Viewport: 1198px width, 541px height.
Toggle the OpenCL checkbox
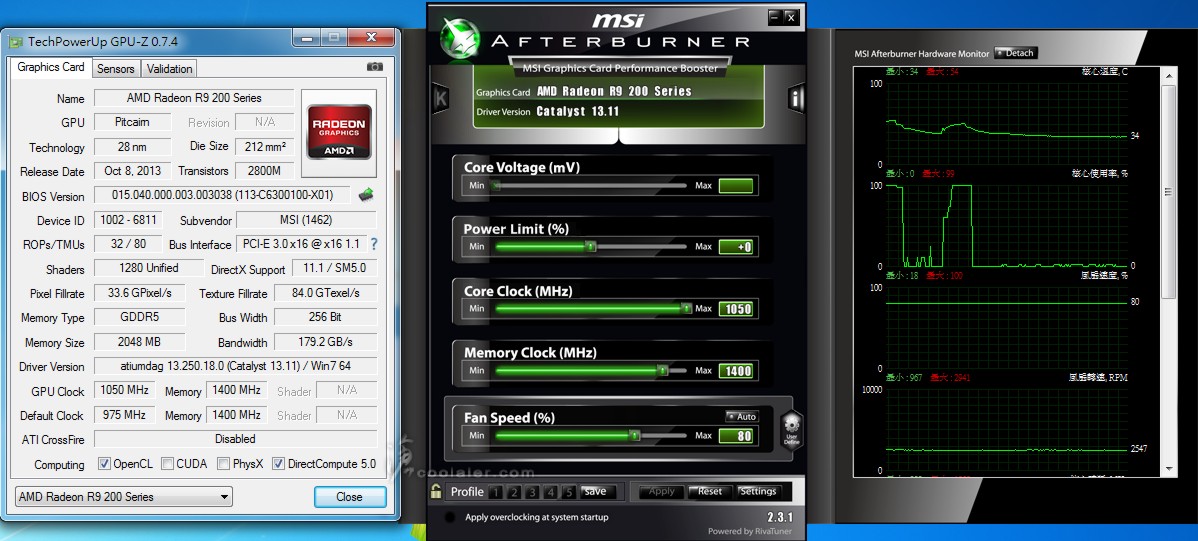[x=105, y=464]
